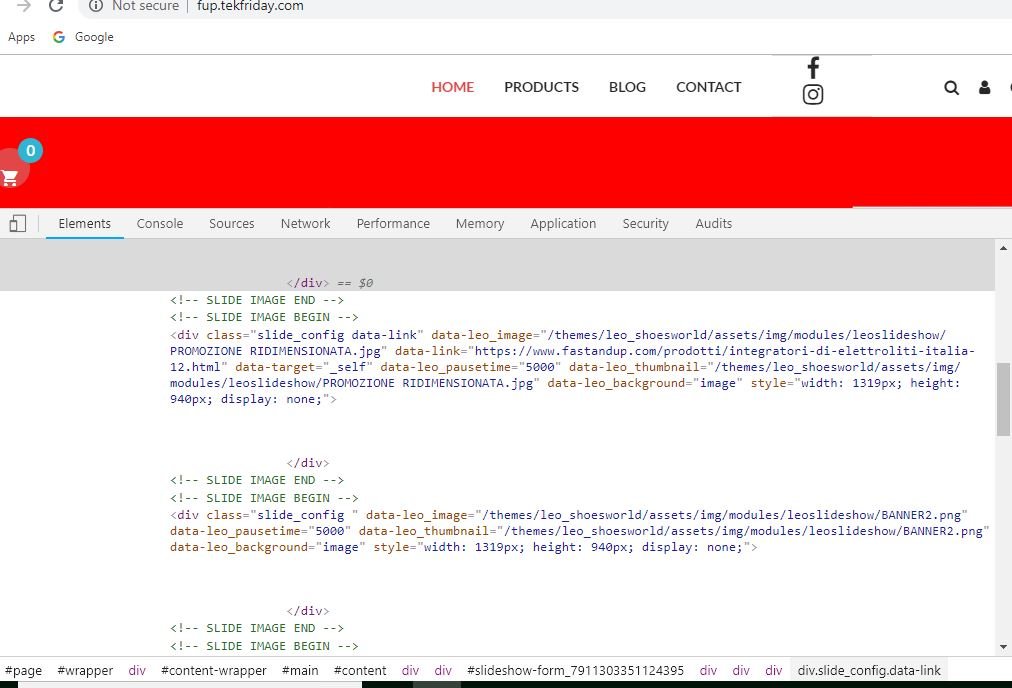Click the browser forward arrow

[x=23, y=6]
